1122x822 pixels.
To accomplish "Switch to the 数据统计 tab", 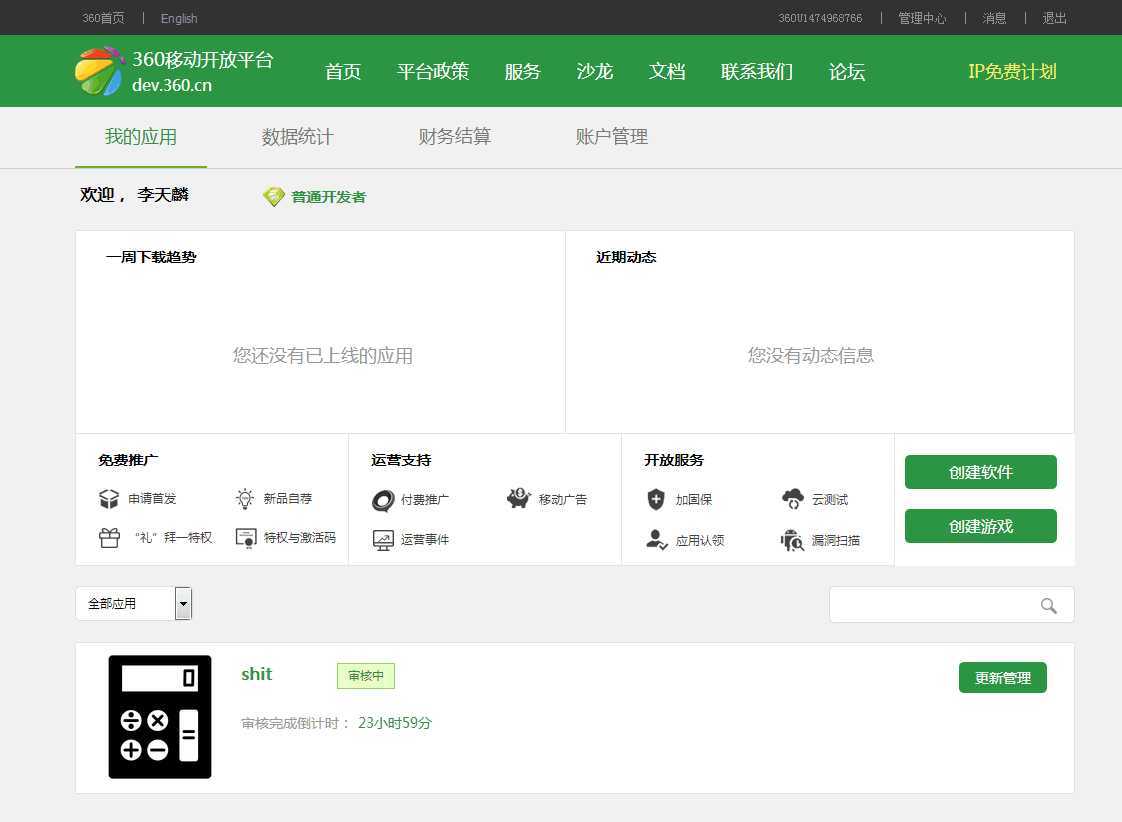I will (298, 137).
